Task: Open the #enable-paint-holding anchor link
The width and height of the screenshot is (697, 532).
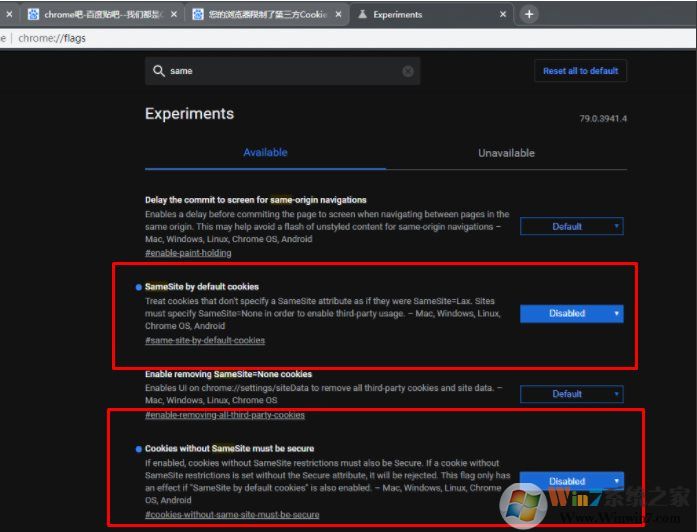Action: click(190, 253)
